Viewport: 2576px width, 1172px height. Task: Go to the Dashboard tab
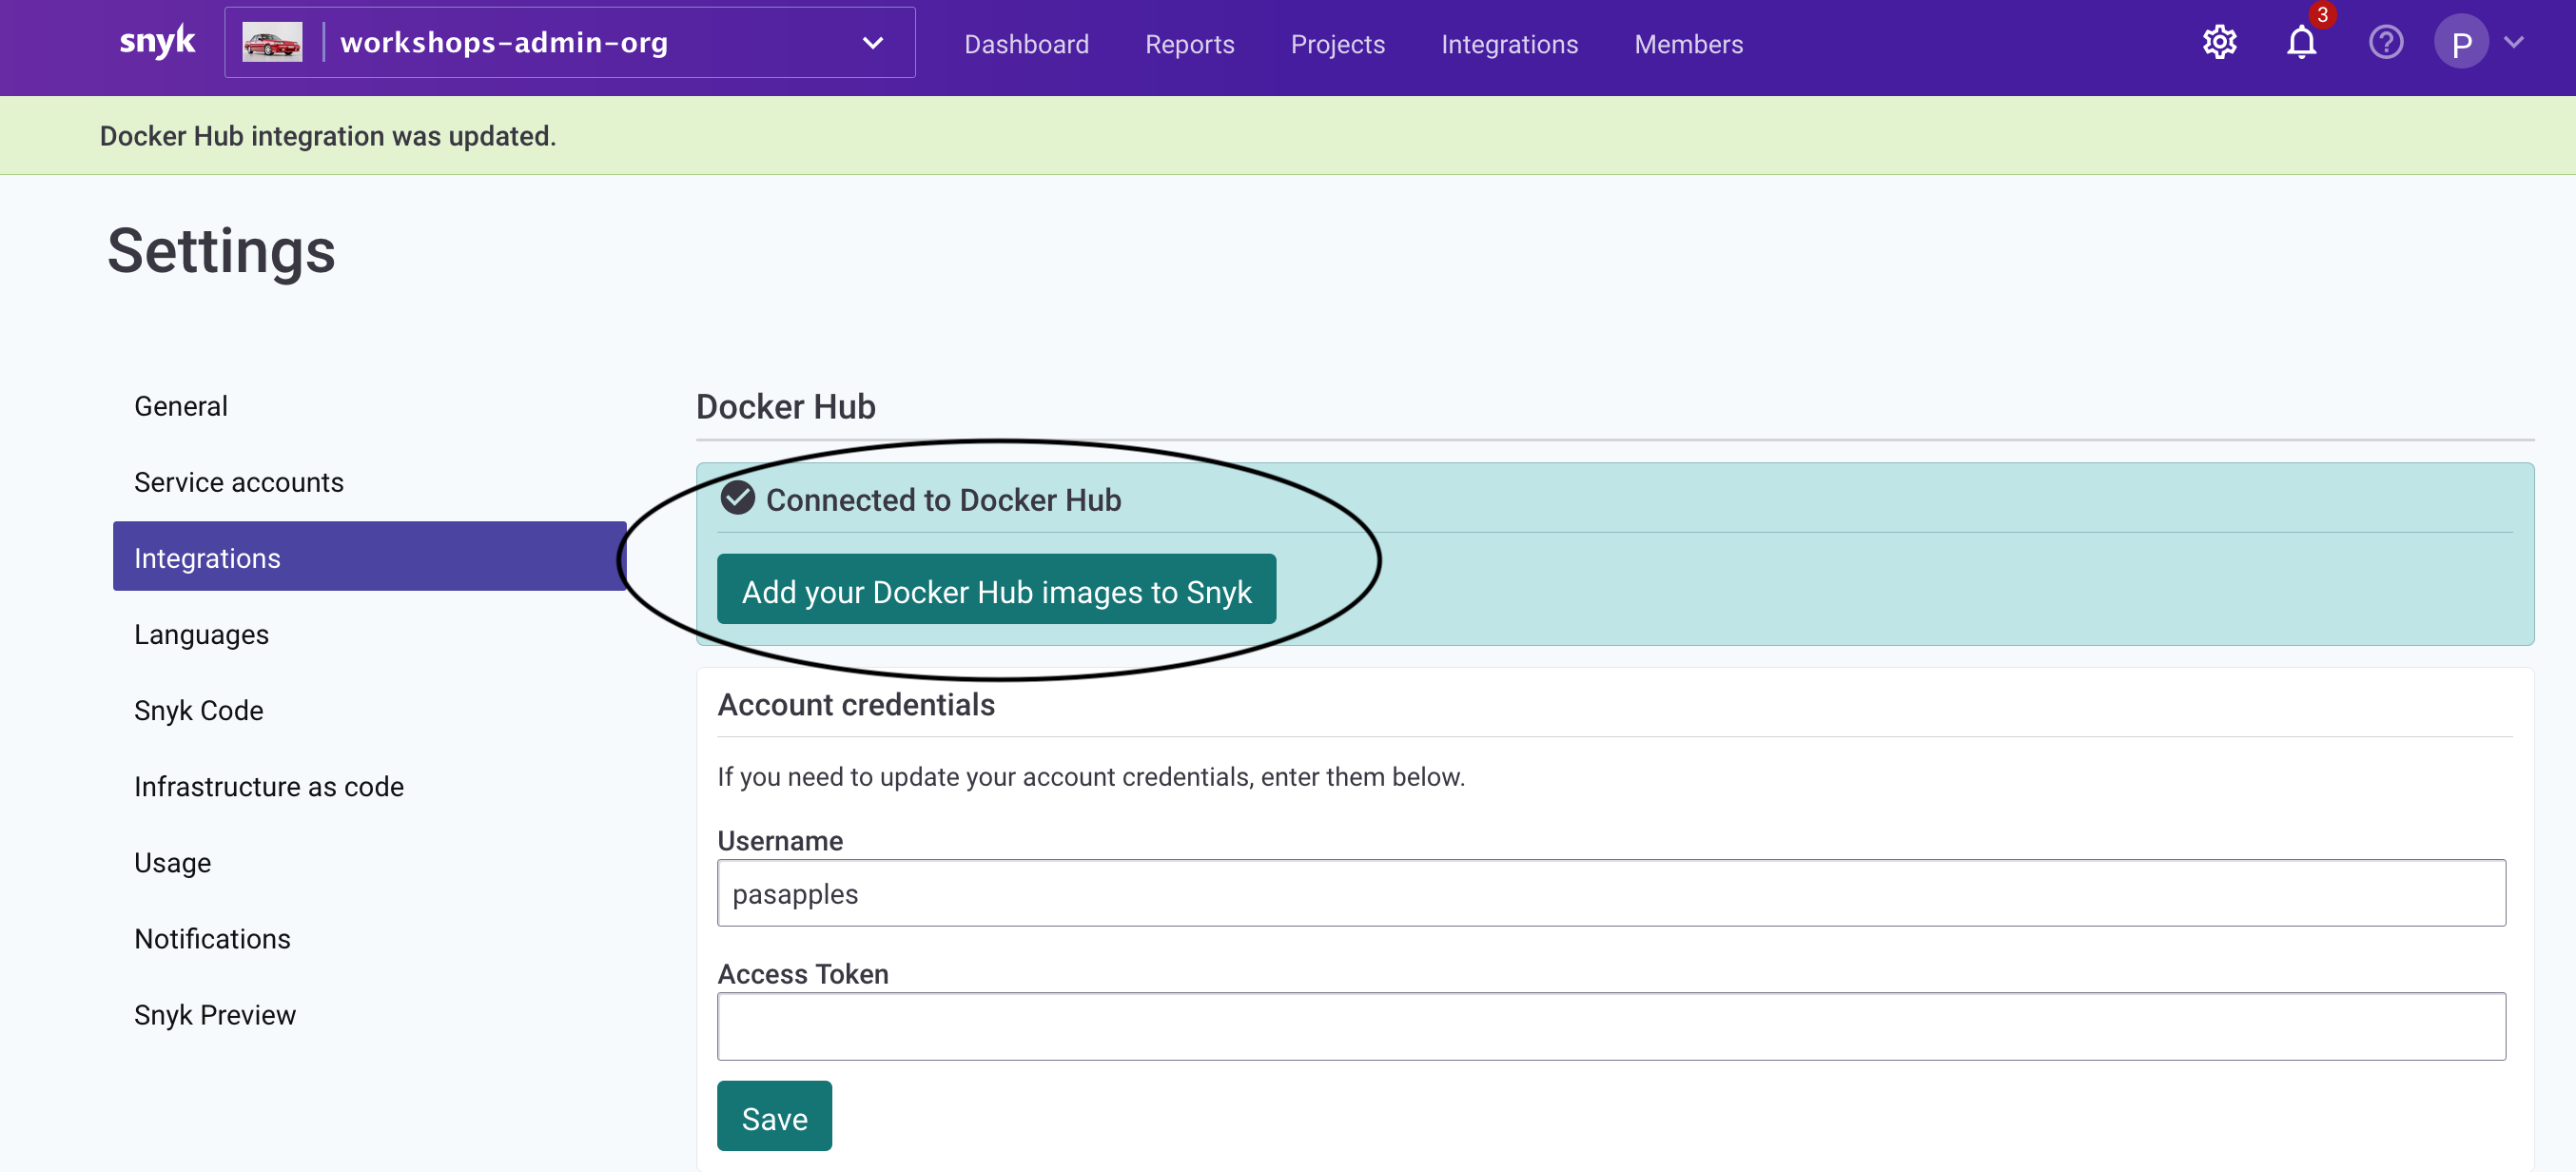click(1026, 45)
